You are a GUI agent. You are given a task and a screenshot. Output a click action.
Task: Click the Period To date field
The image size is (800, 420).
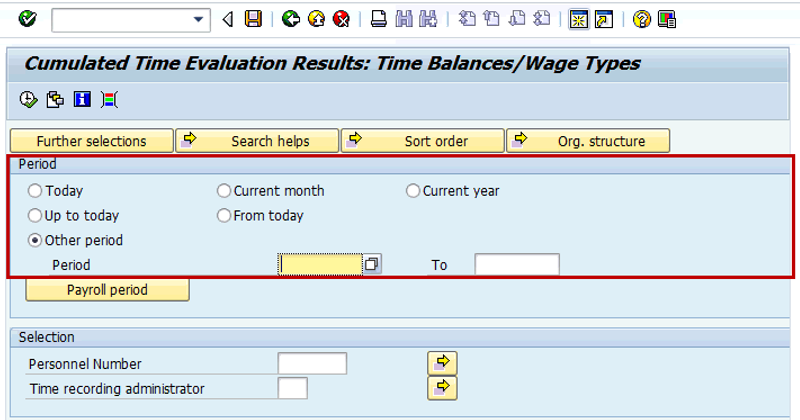click(516, 264)
